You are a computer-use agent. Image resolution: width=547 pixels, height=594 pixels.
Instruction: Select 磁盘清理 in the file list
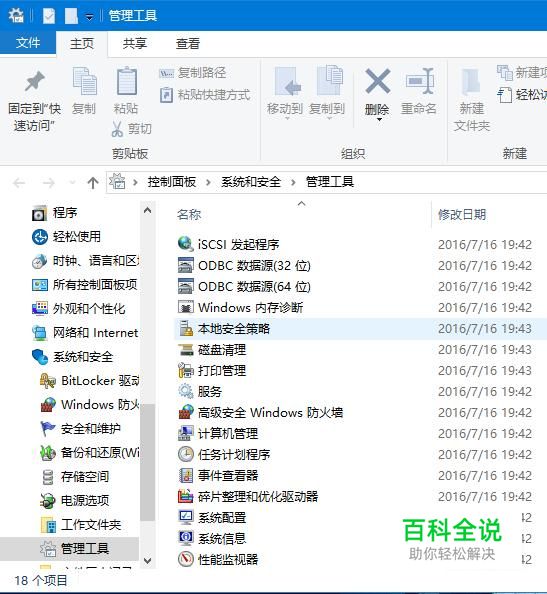222,350
